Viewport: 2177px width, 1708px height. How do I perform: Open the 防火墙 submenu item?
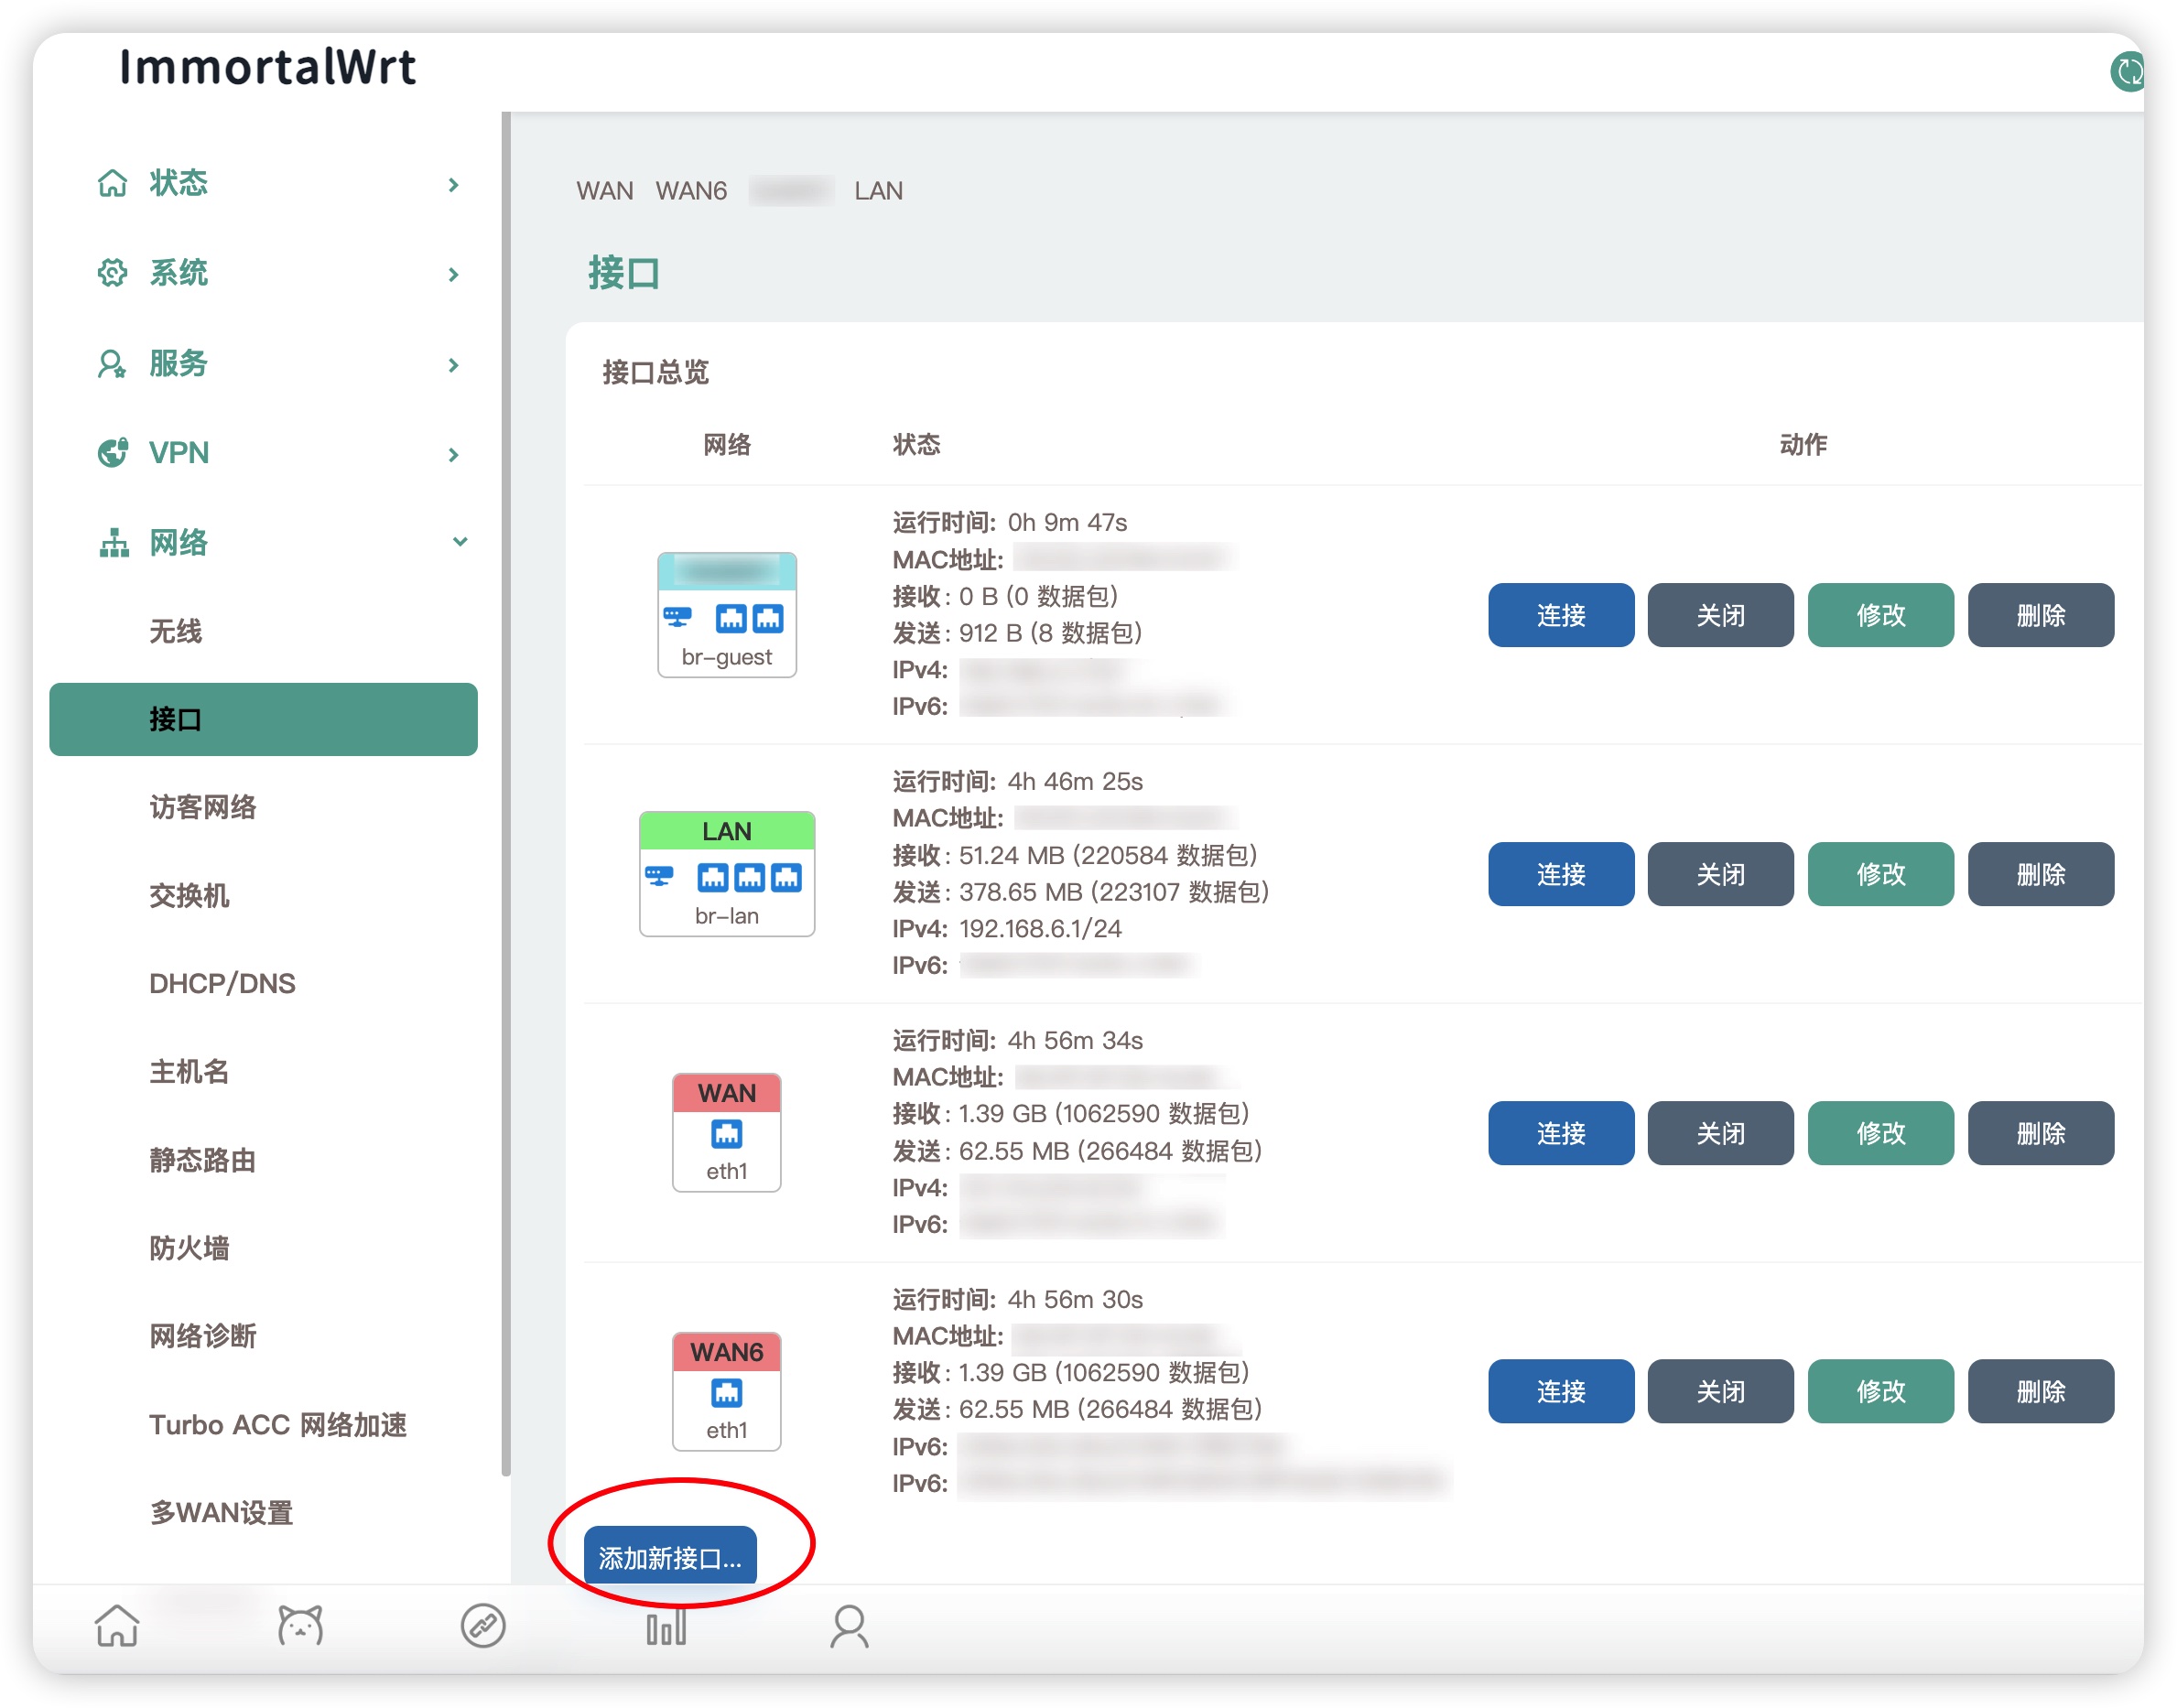(189, 1248)
